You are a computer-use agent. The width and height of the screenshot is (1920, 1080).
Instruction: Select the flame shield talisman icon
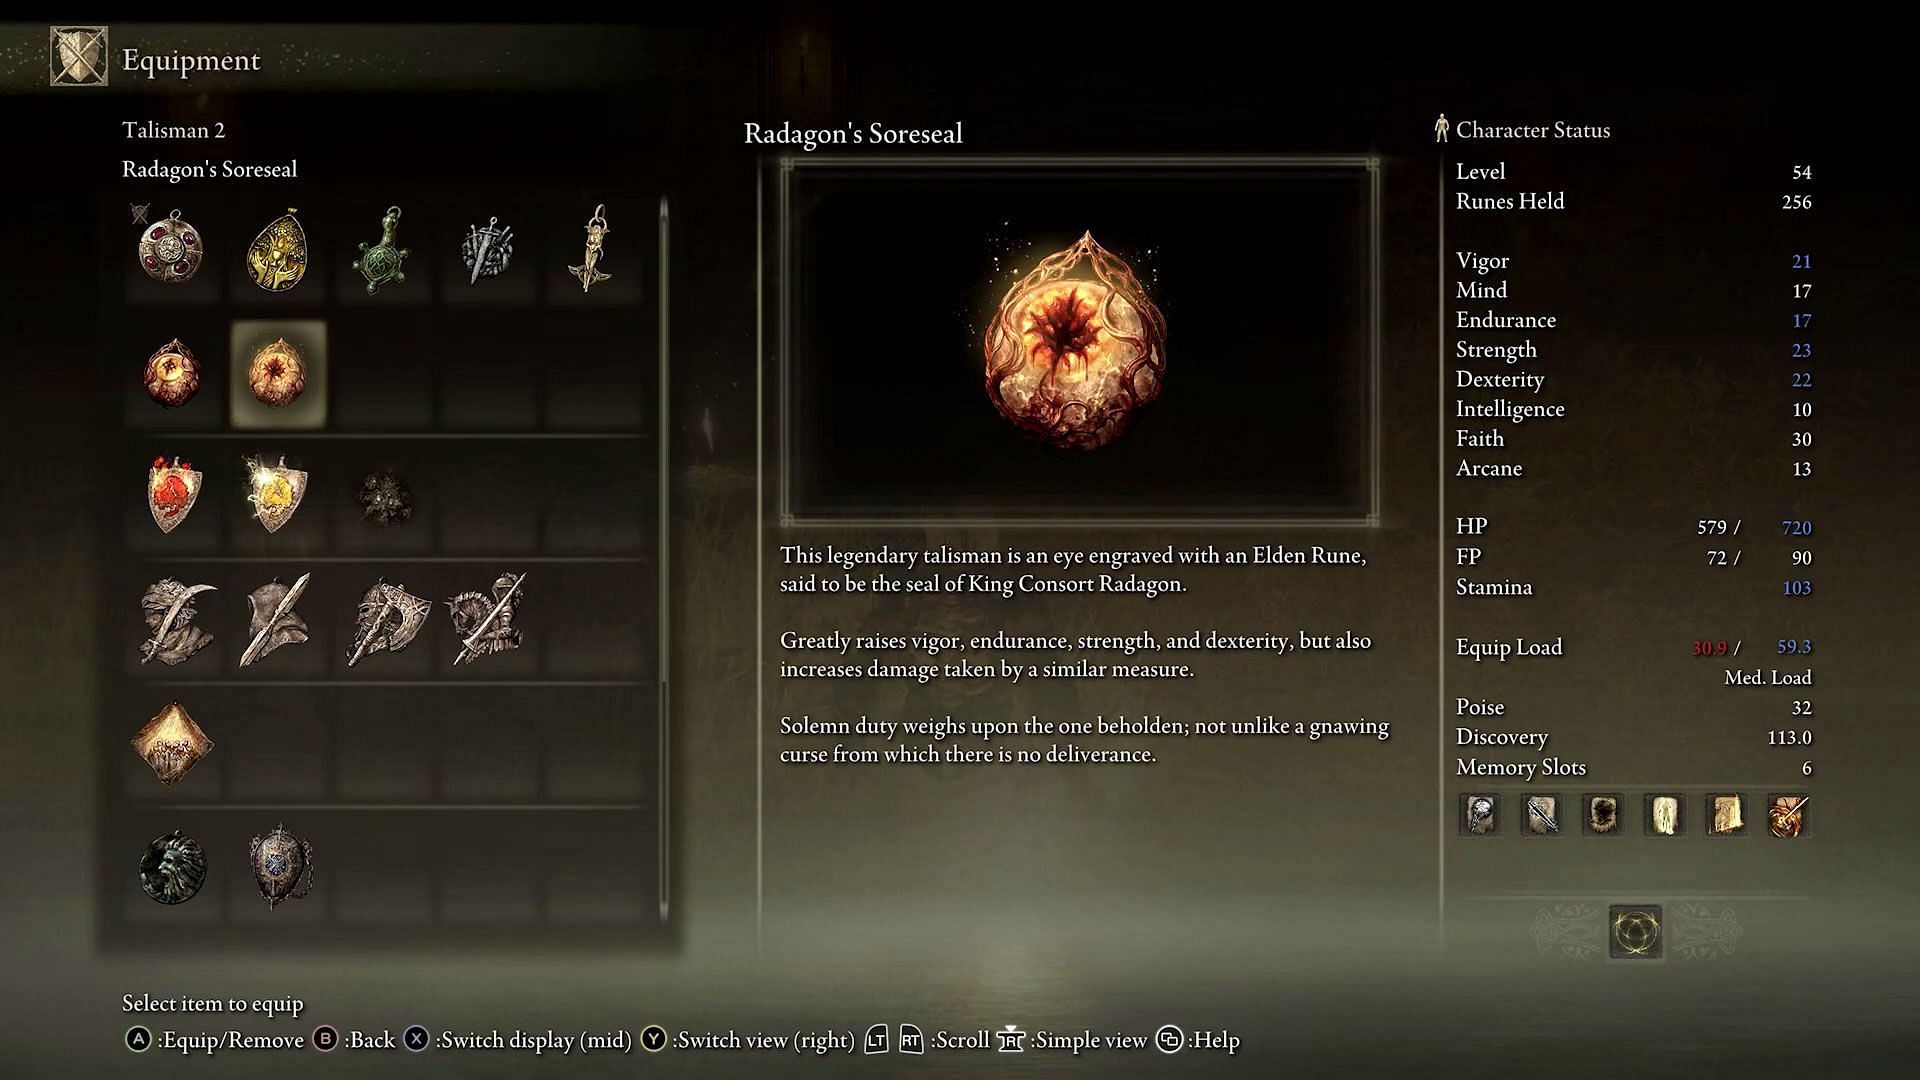pos(170,495)
